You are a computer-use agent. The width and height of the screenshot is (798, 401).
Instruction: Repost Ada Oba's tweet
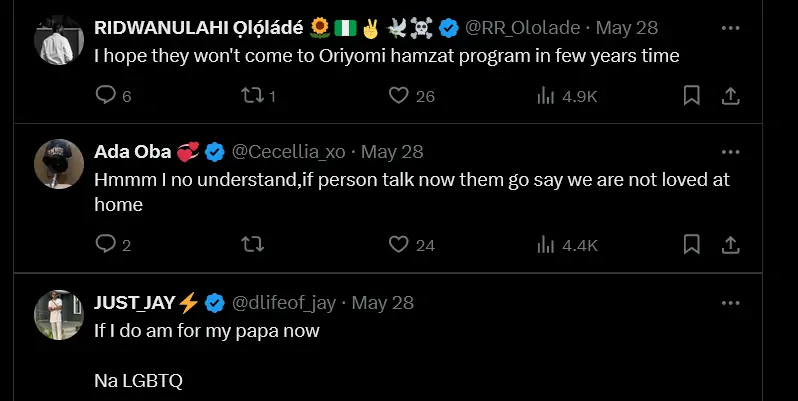[252, 244]
